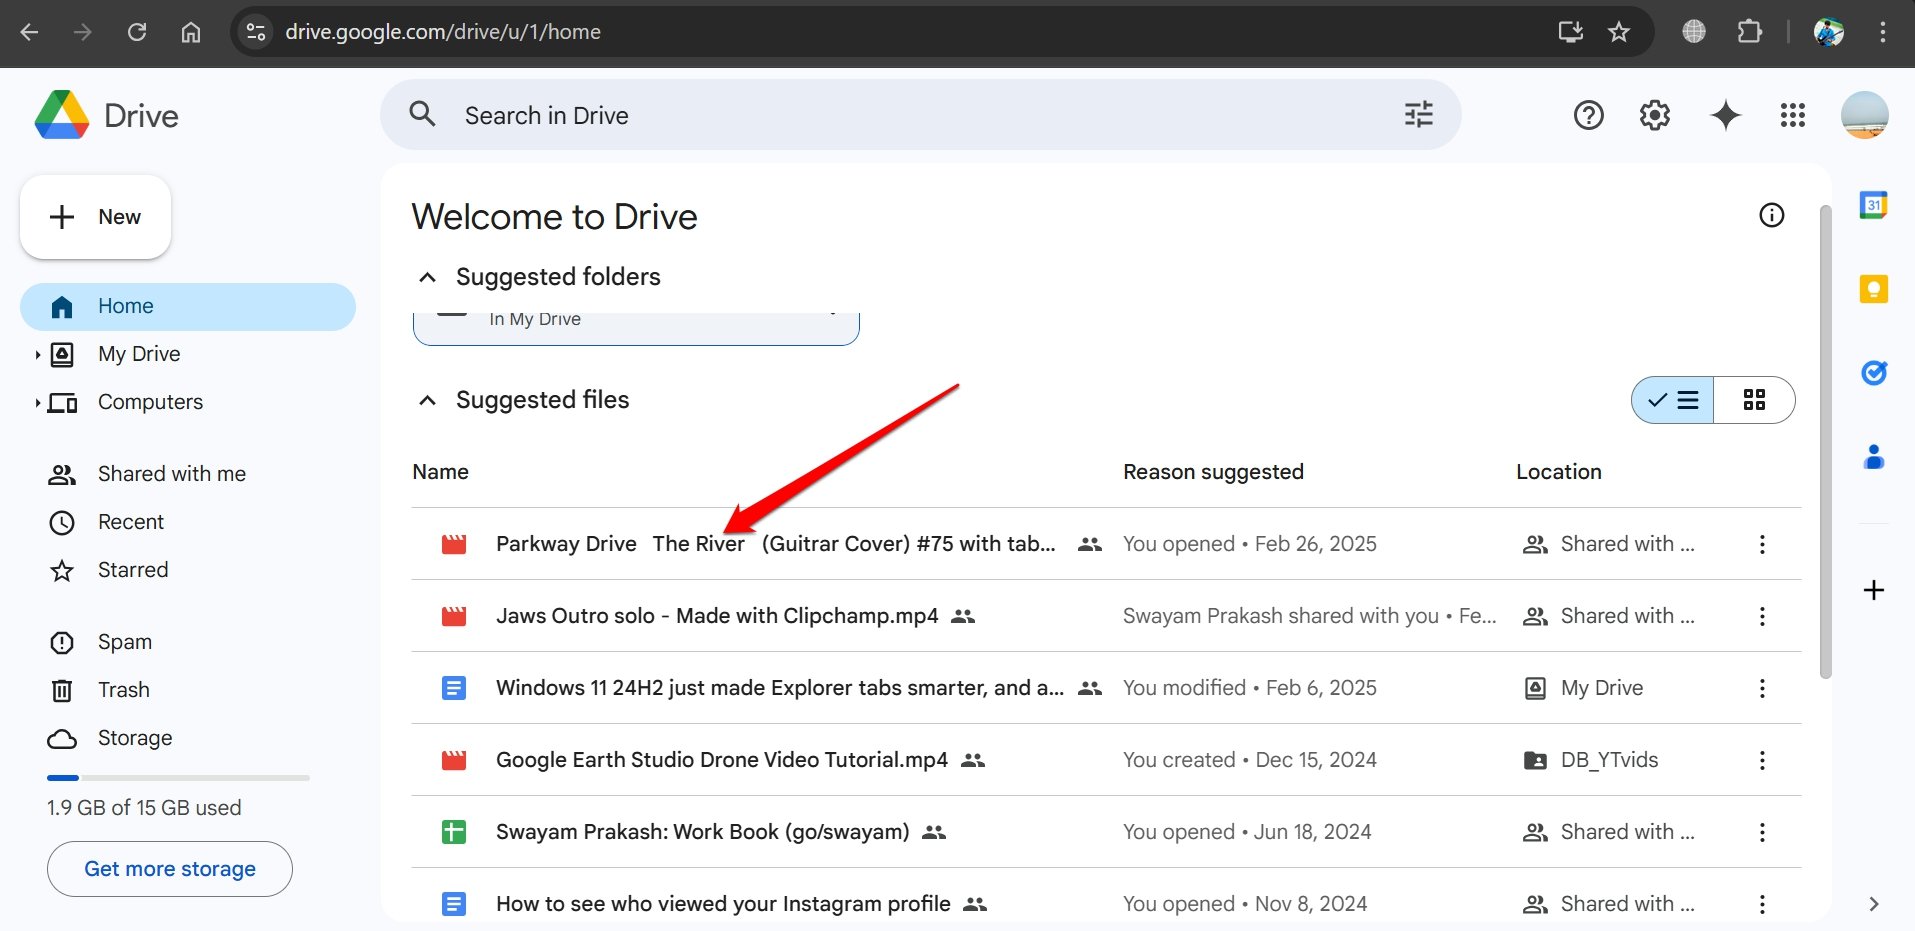Open the Google account avatar menu

1864,115
